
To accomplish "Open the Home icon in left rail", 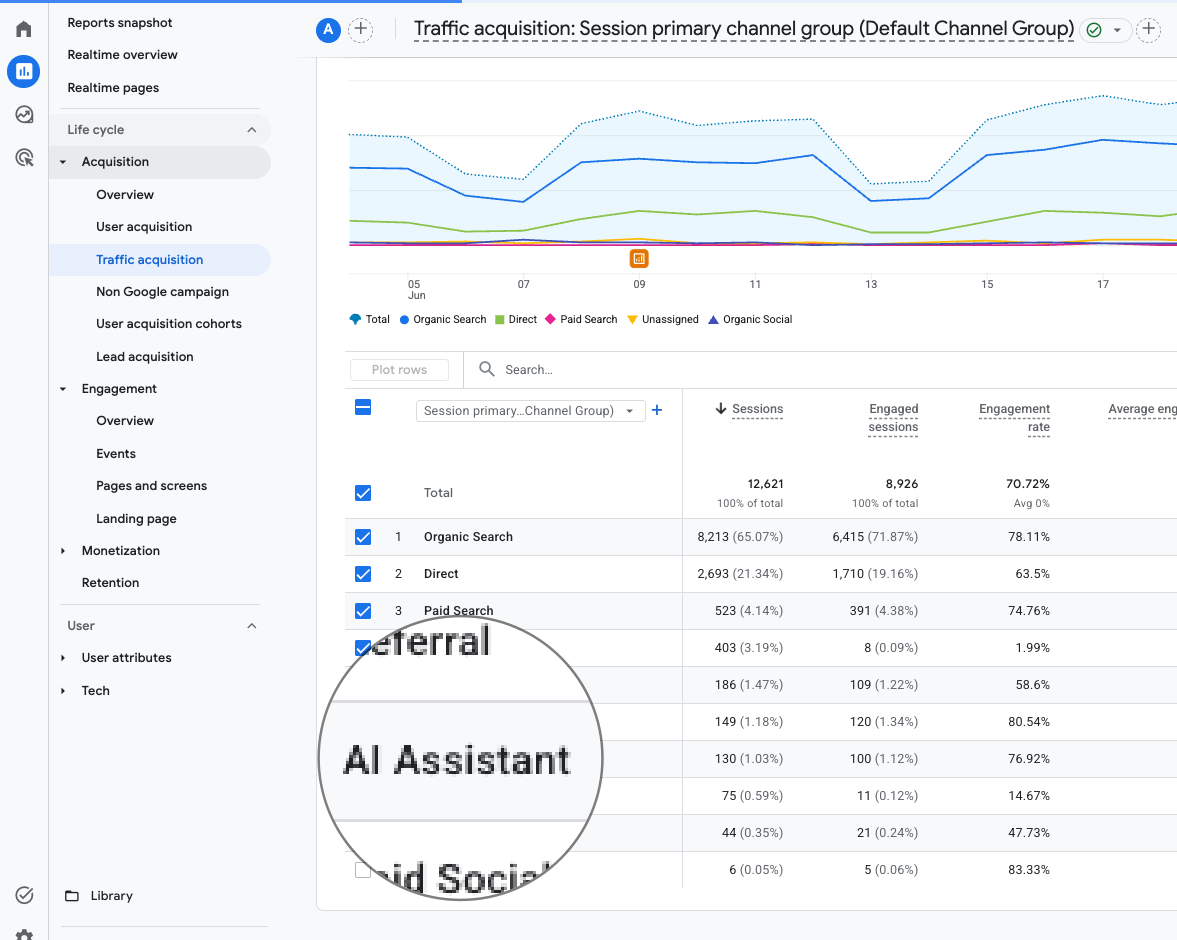I will (x=24, y=29).
